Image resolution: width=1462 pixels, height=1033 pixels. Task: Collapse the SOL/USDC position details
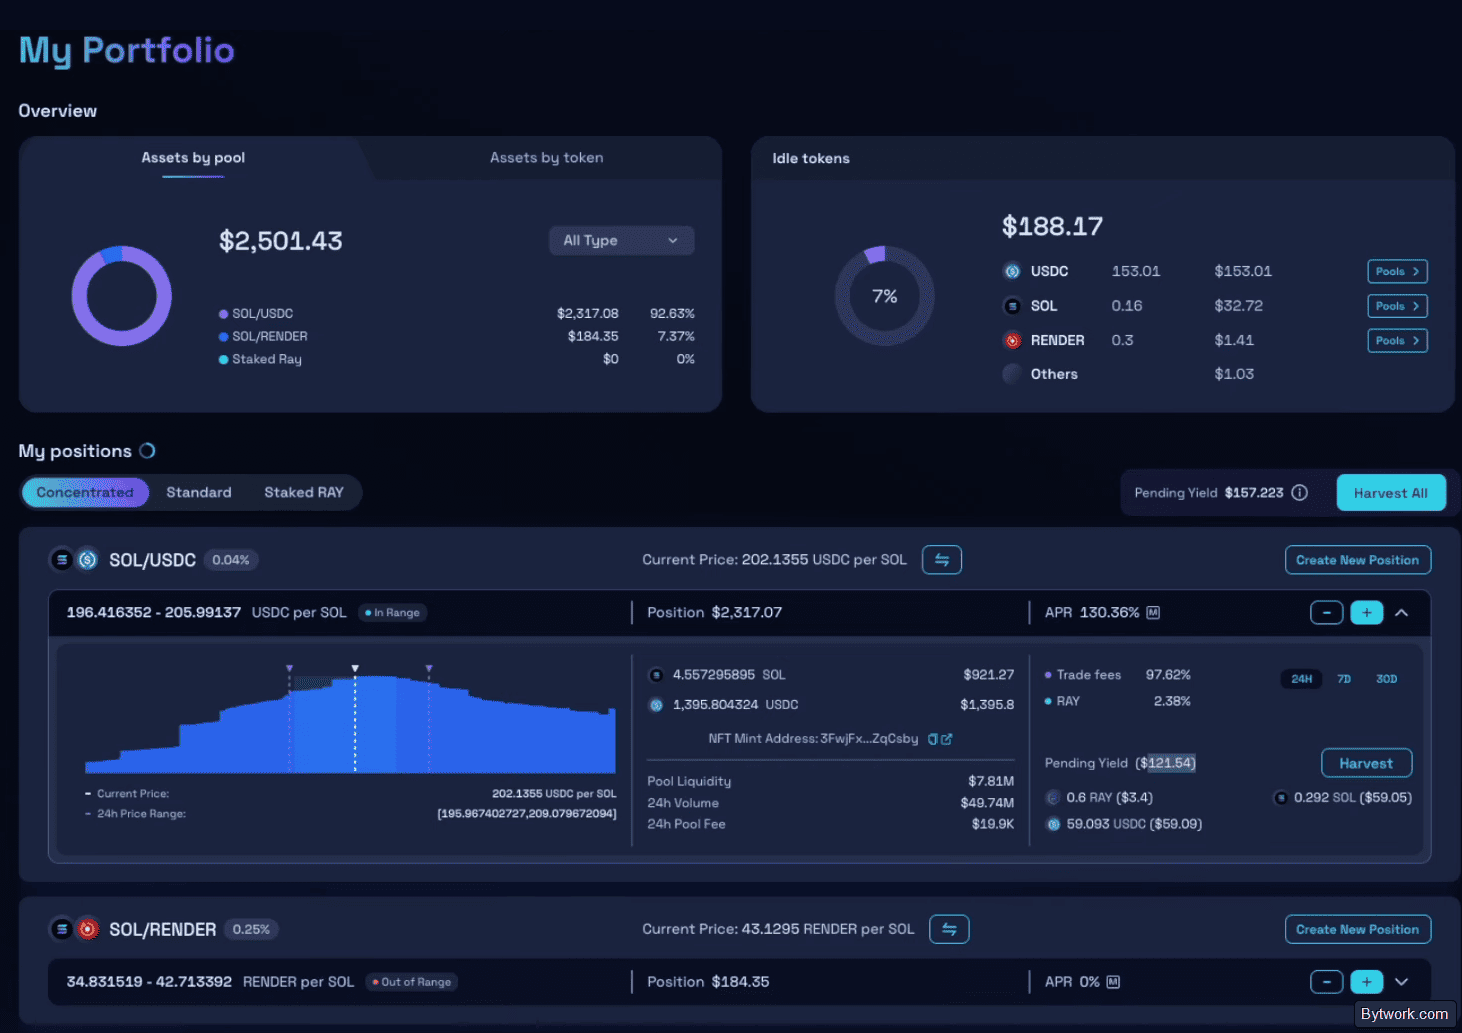(x=1402, y=613)
